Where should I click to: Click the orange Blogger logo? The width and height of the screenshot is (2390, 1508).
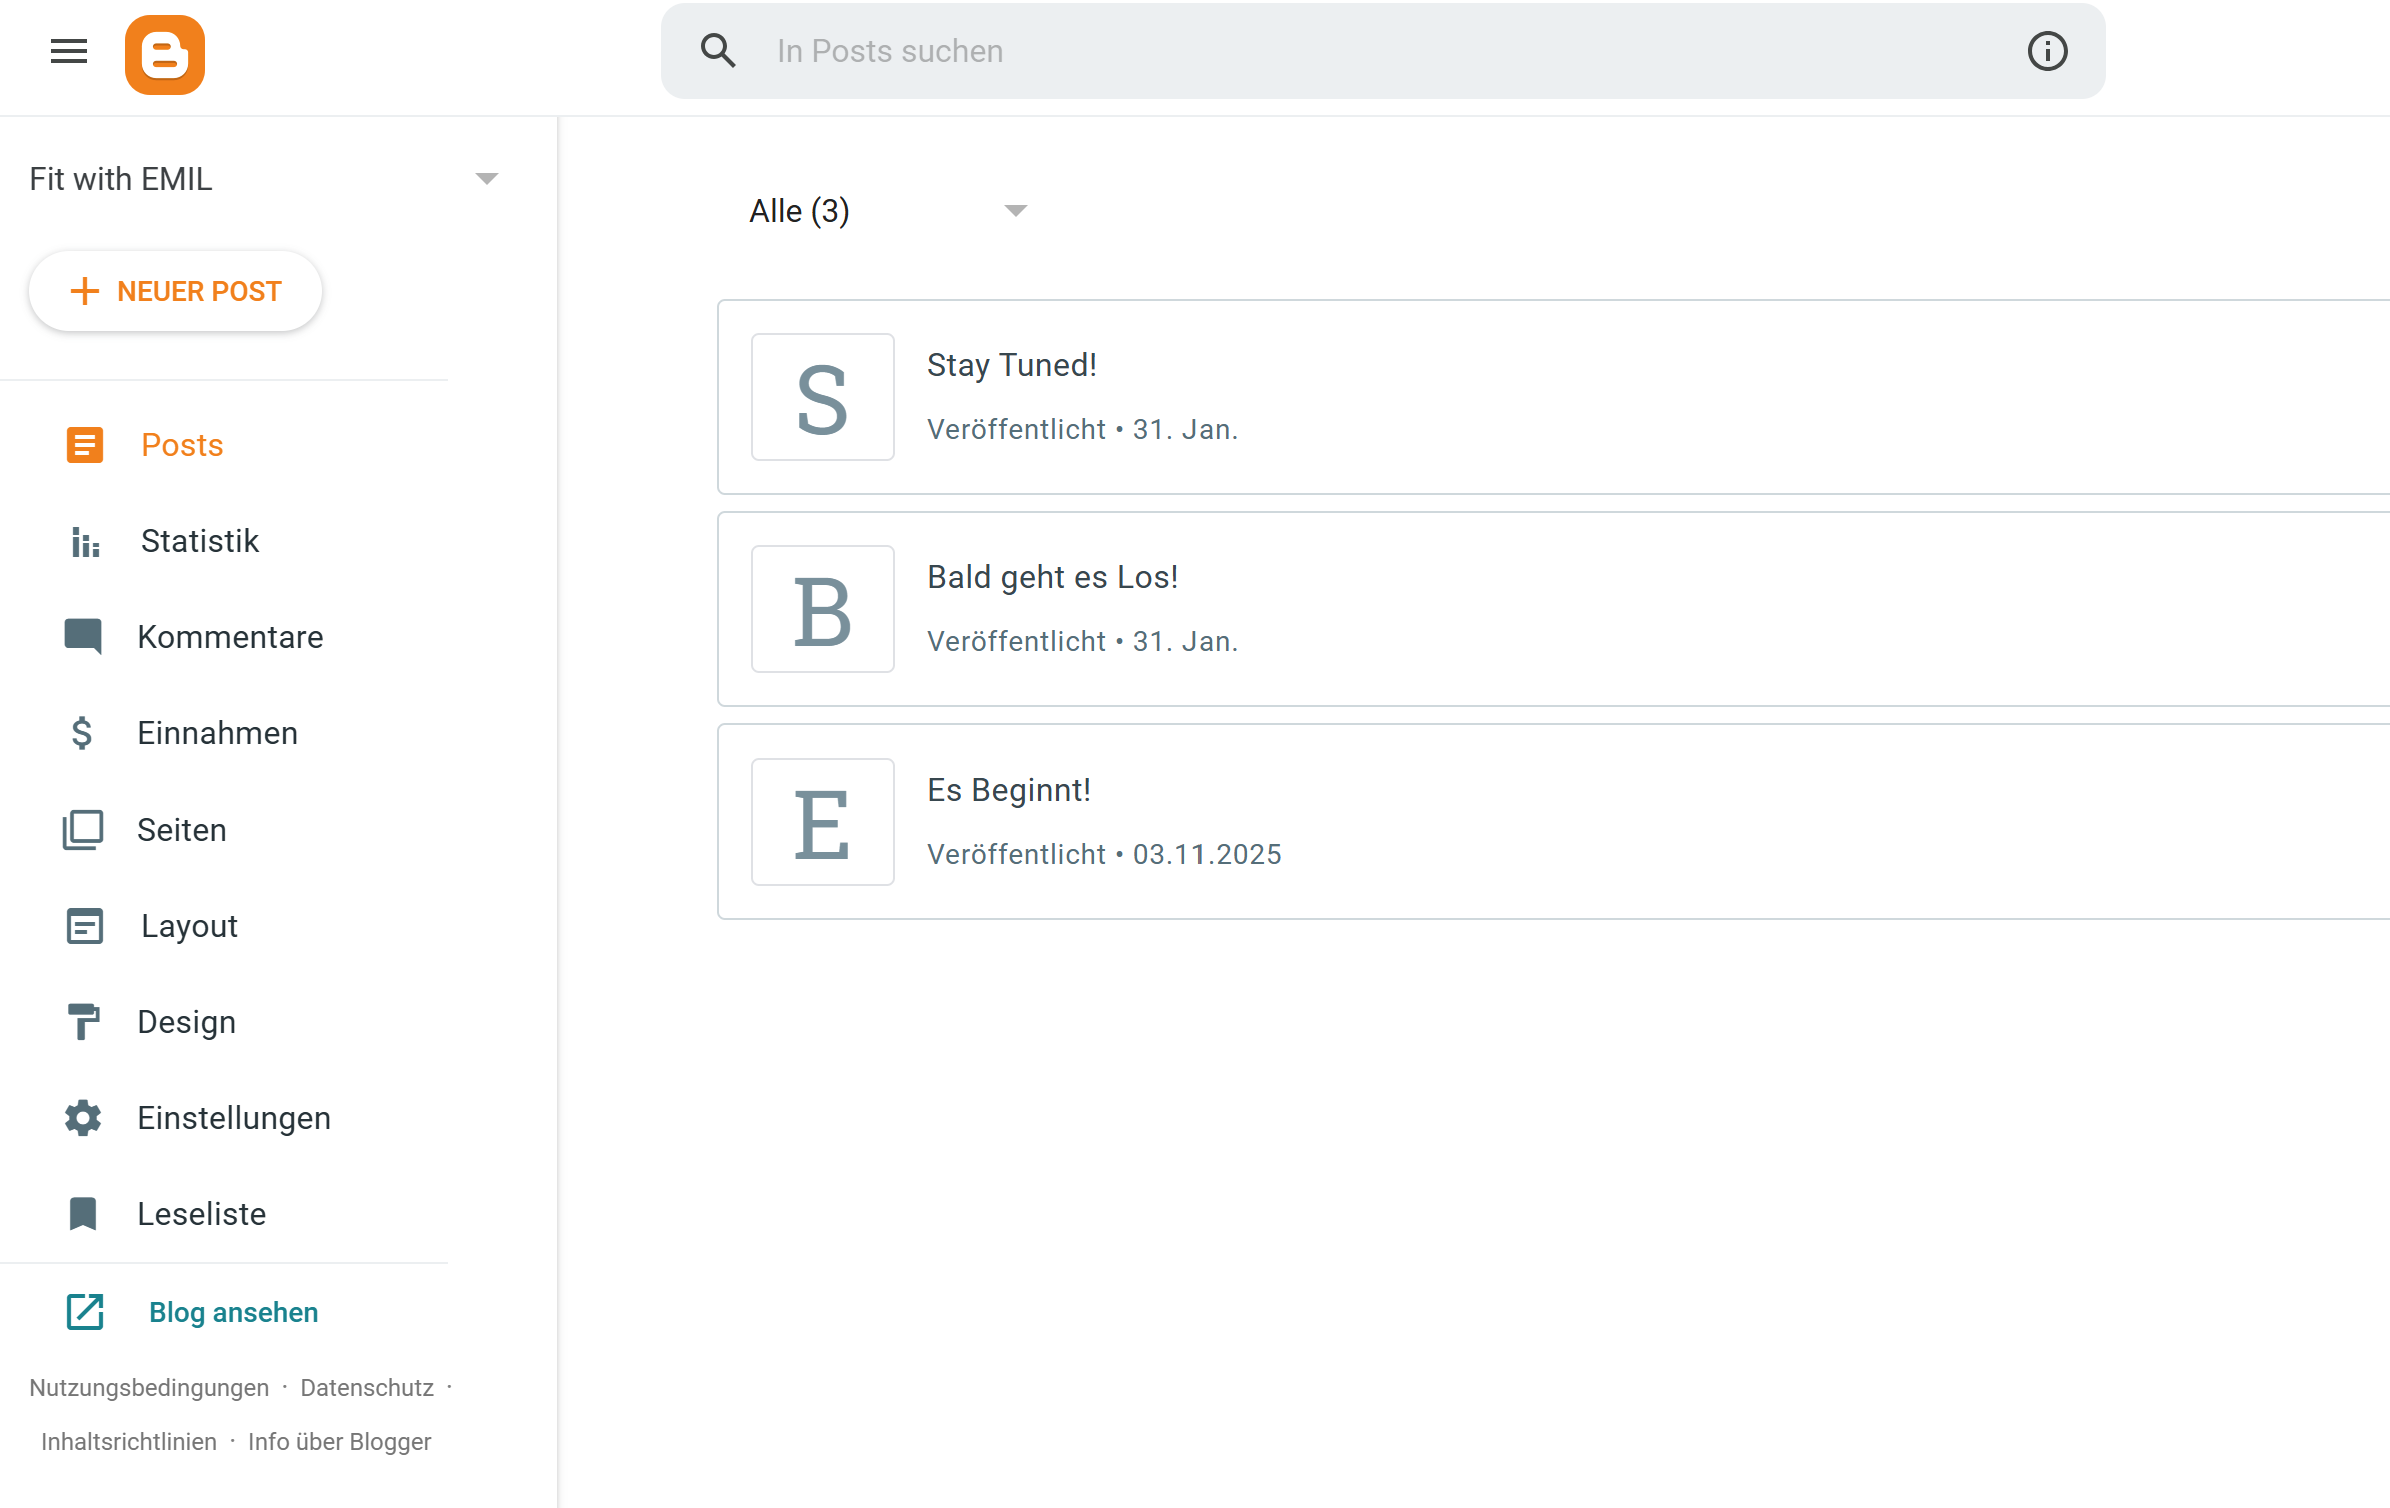pyautogui.click(x=165, y=55)
